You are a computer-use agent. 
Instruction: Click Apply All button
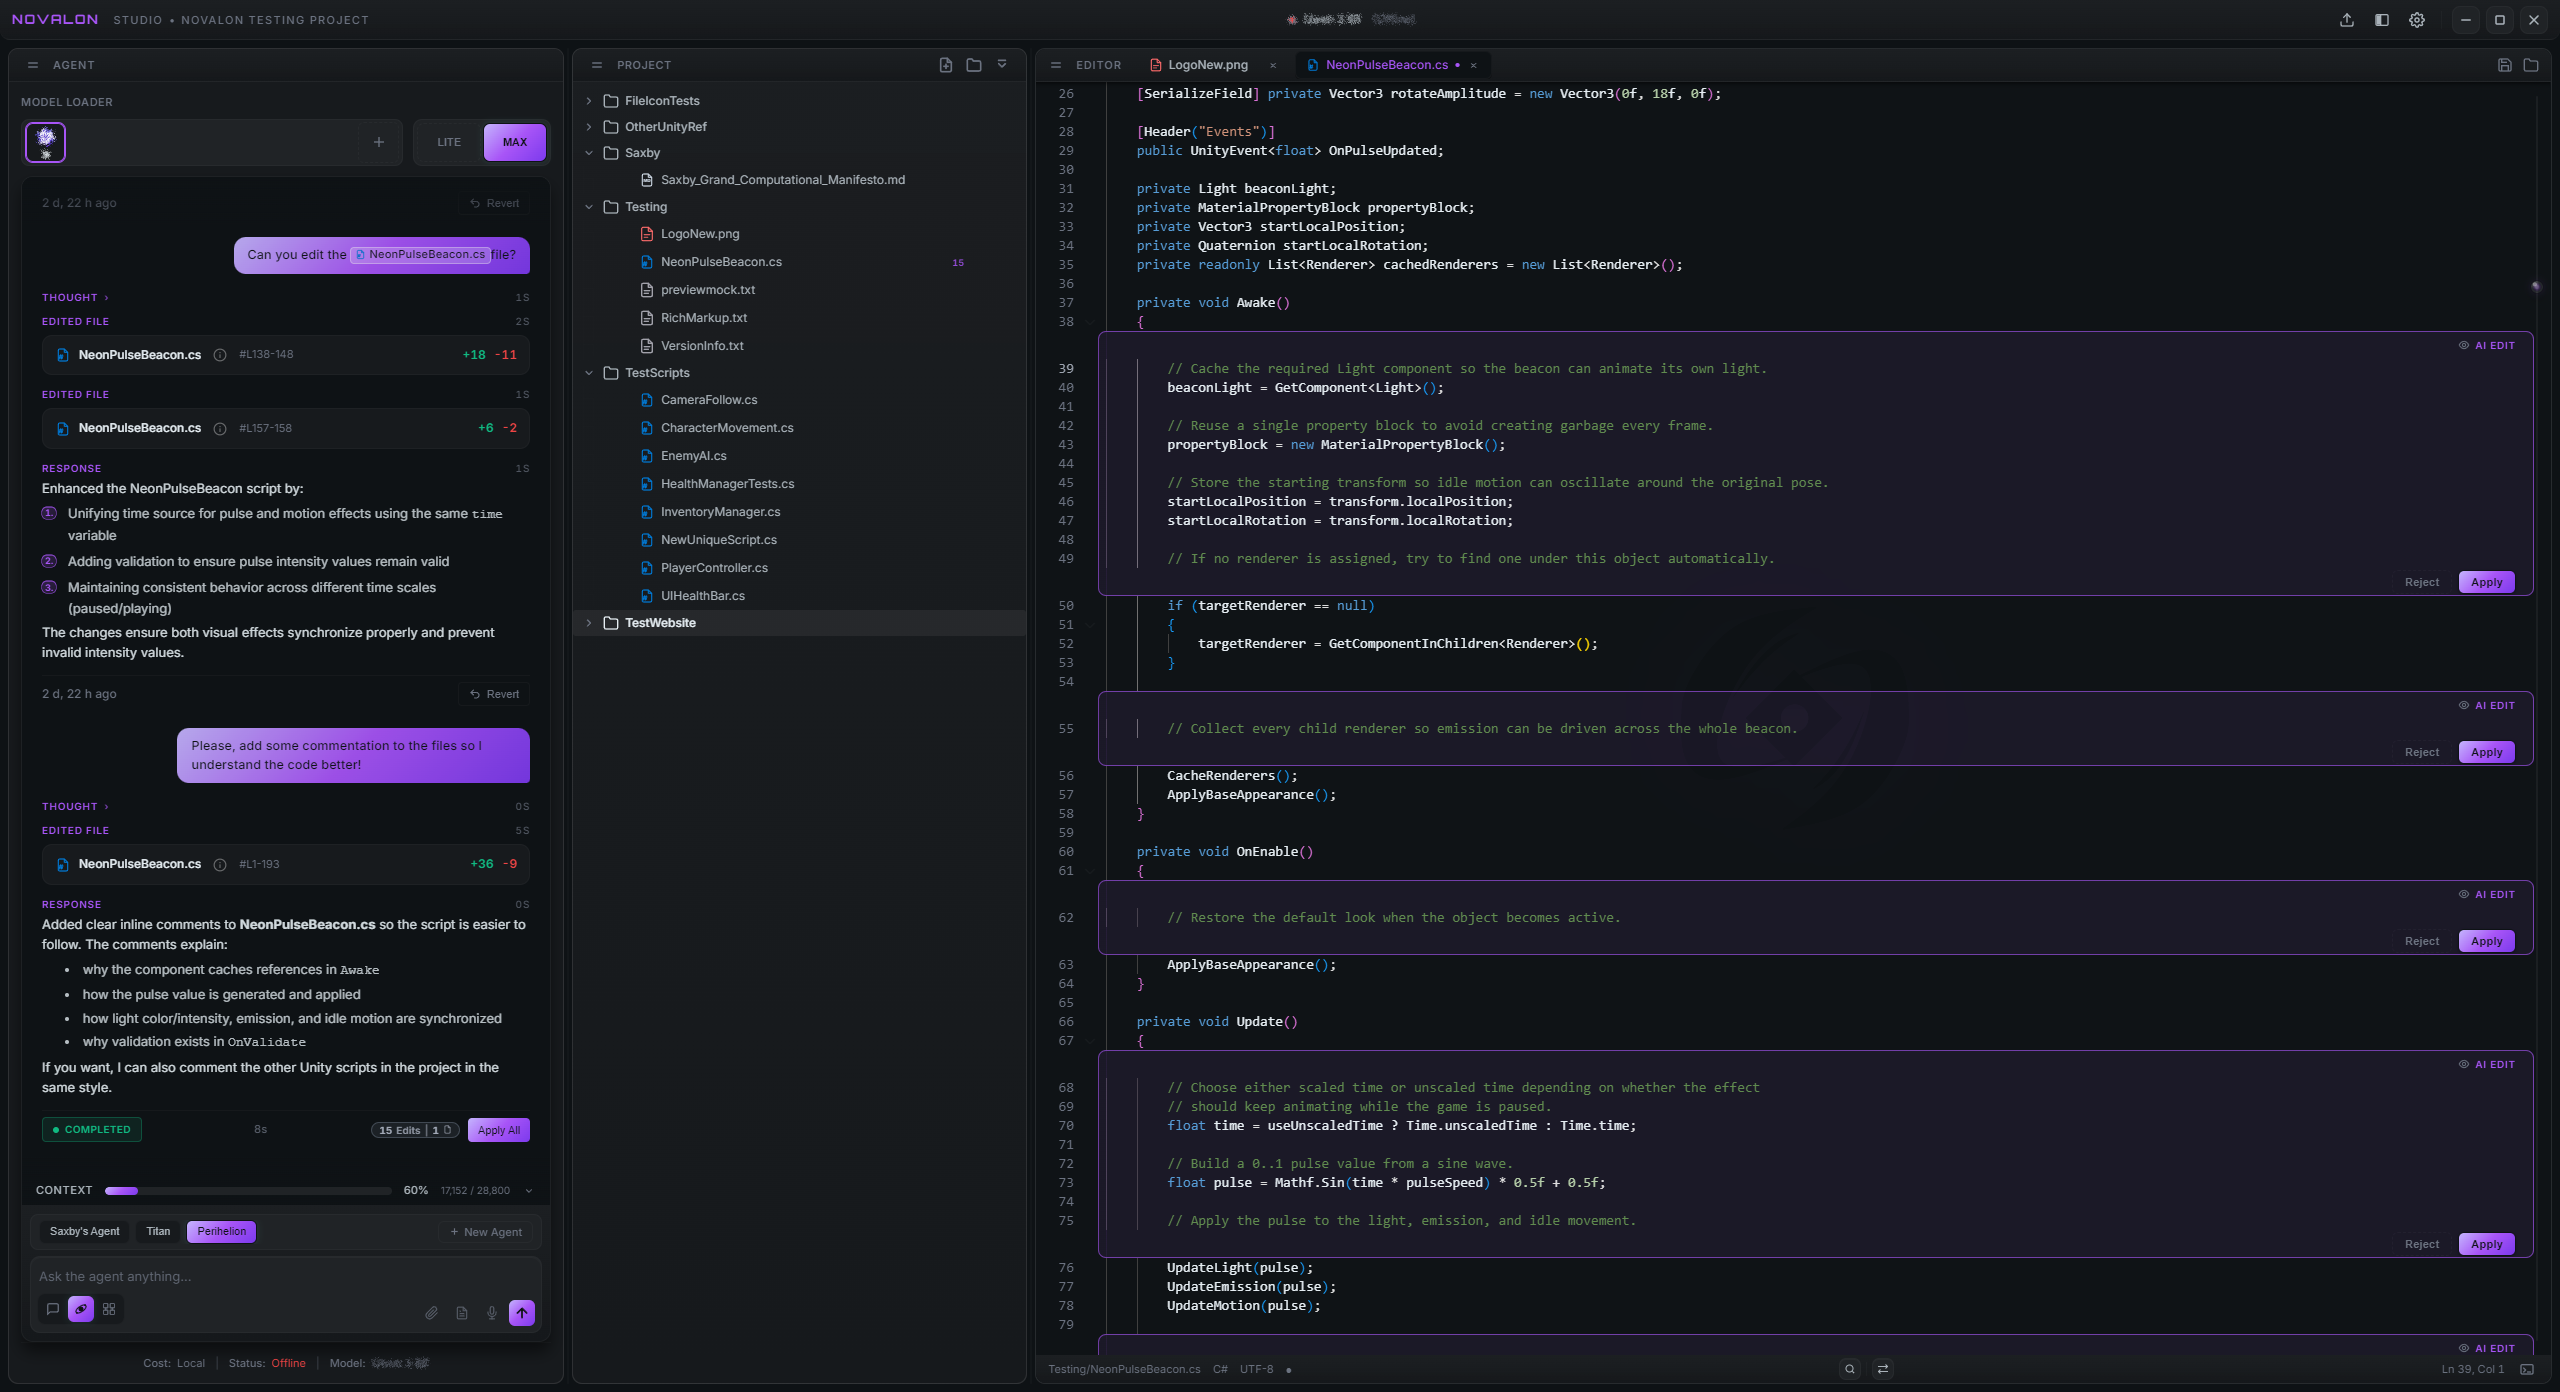click(x=499, y=1130)
